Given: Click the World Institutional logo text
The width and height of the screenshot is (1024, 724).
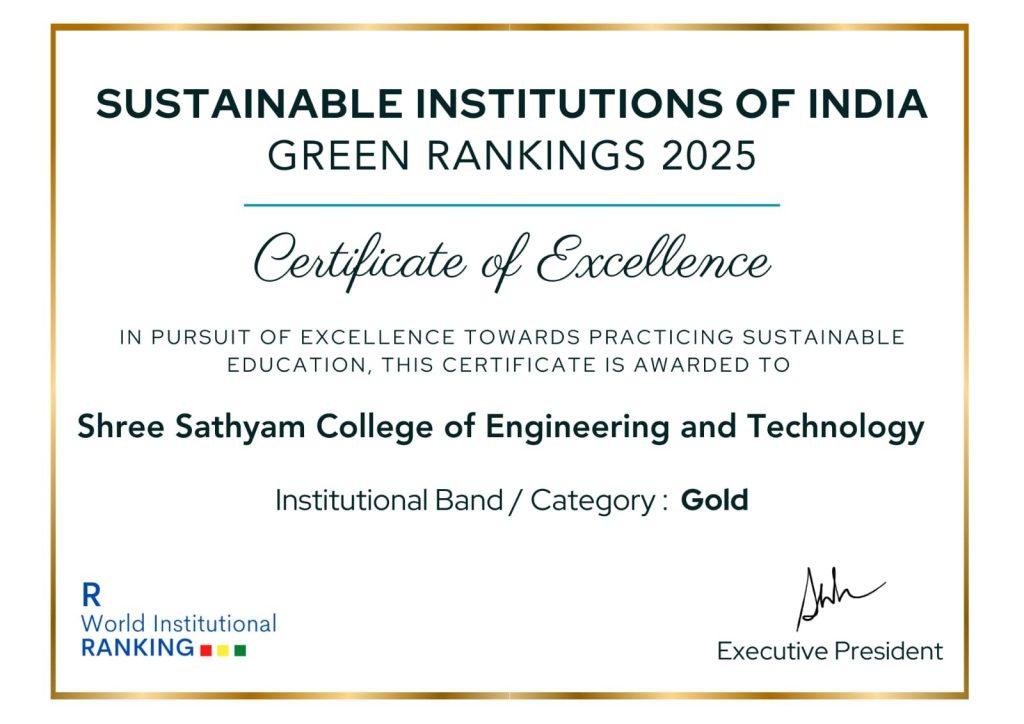Looking at the screenshot, I should coord(178,623).
